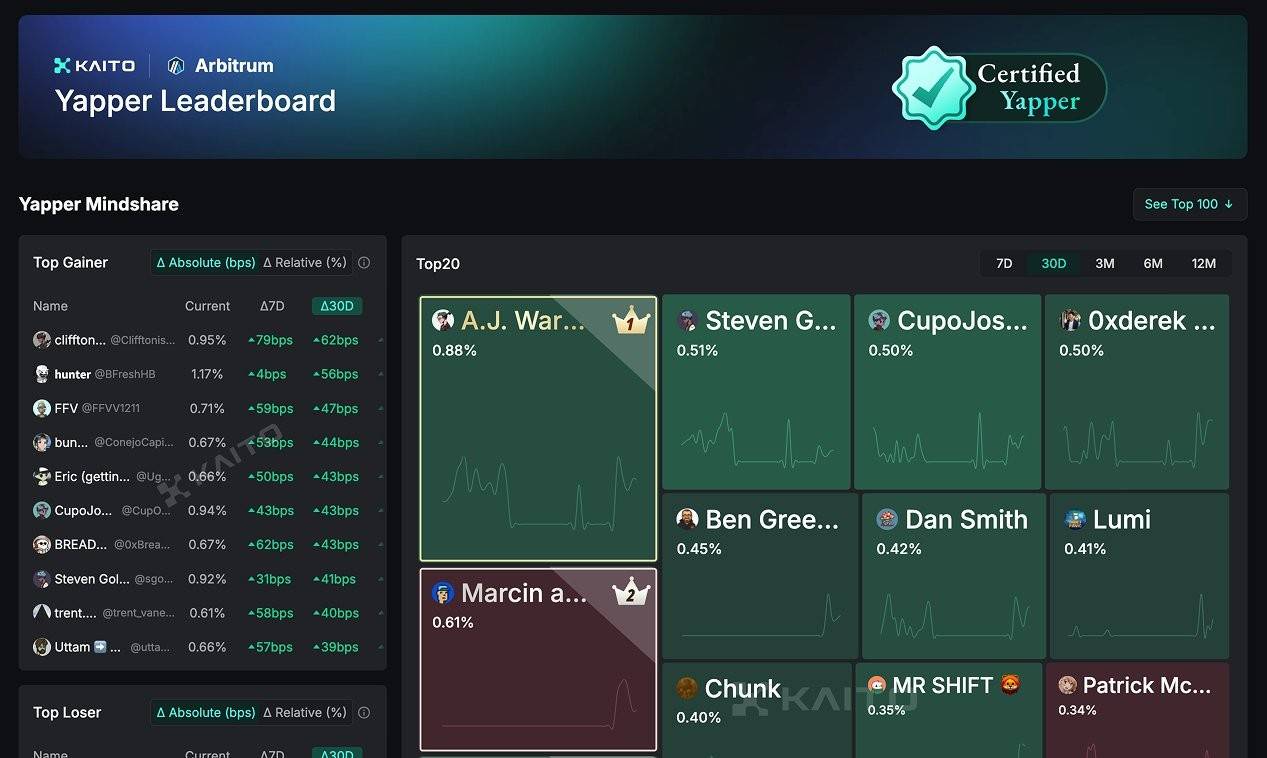Click the Chunk avatar in treemap
The width and height of the screenshot is (1267, 758).
tap(687, 688)
